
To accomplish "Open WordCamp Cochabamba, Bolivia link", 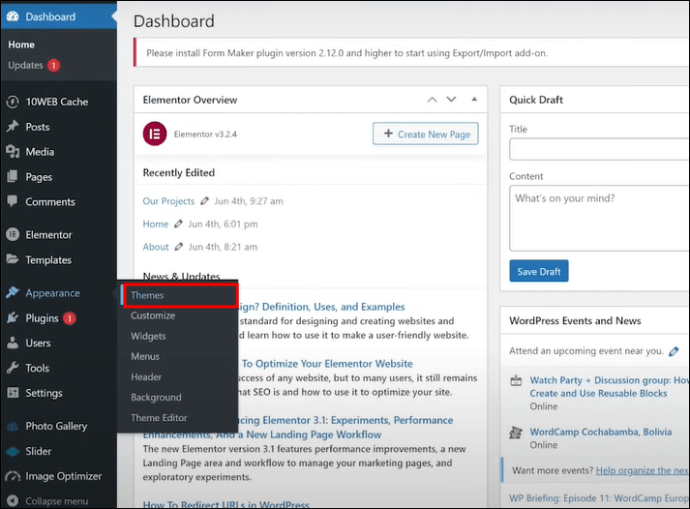I will [600, 432].
